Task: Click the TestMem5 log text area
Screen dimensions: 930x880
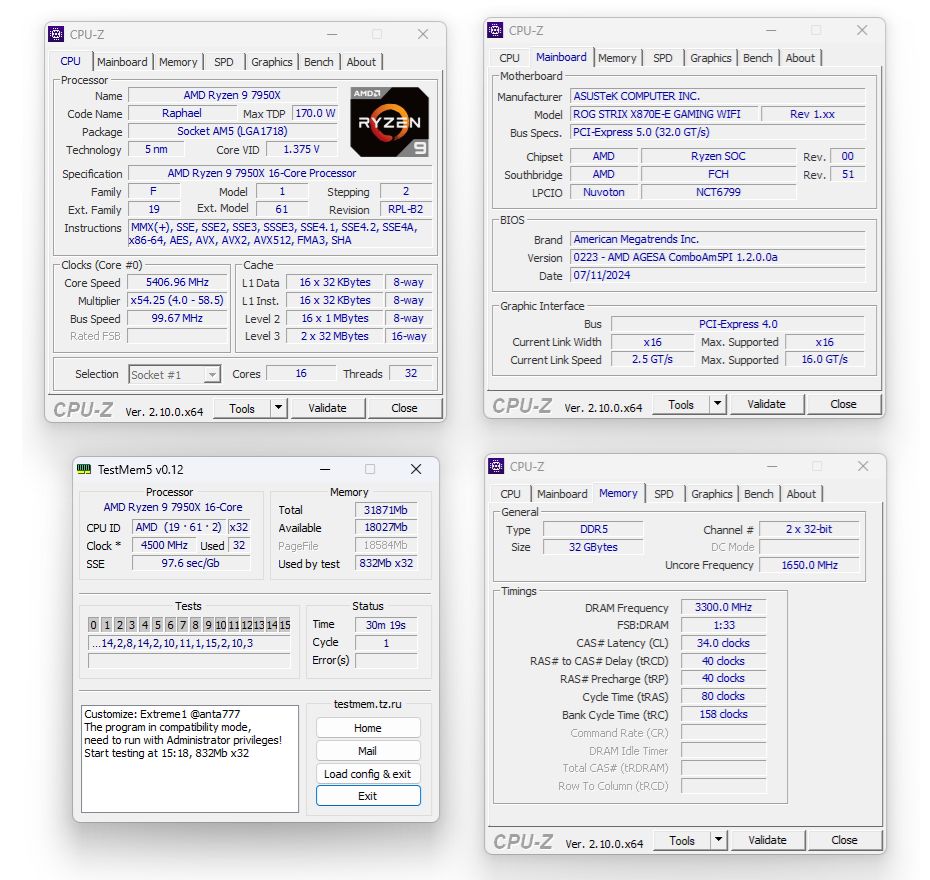Action: click(190, 758)
